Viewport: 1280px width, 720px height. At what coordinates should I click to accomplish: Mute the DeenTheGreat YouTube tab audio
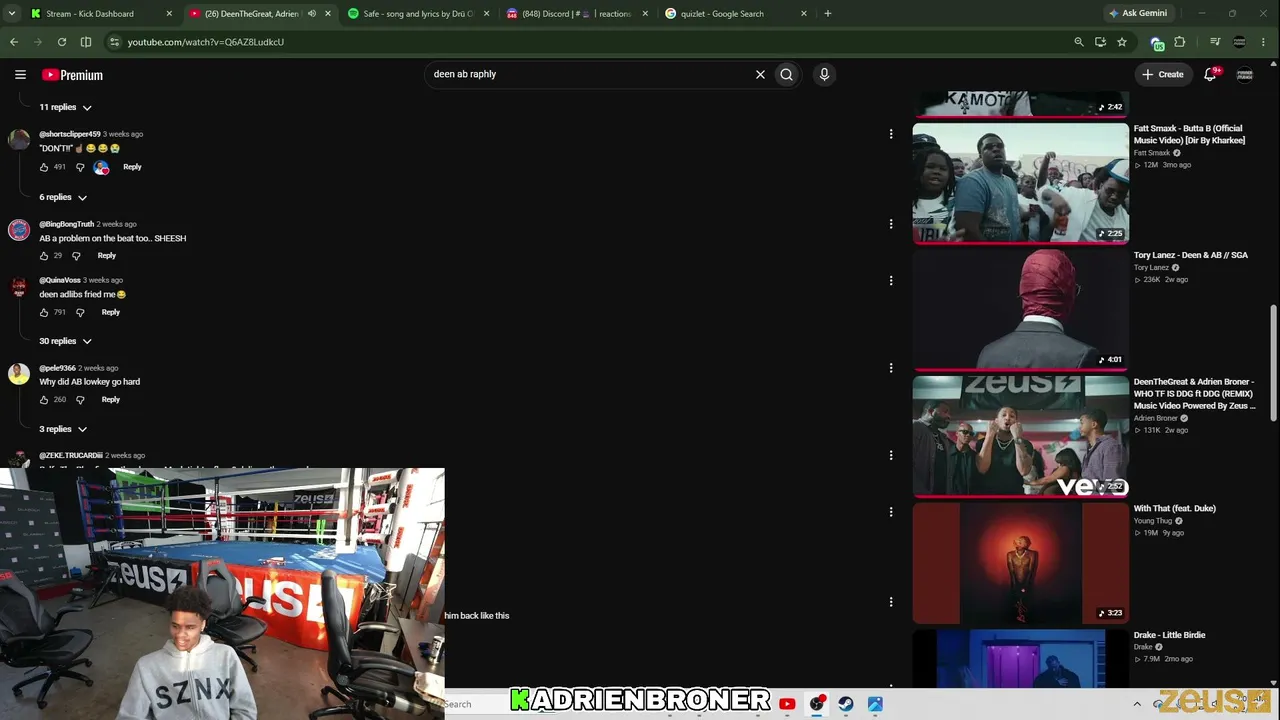[311, 14]
